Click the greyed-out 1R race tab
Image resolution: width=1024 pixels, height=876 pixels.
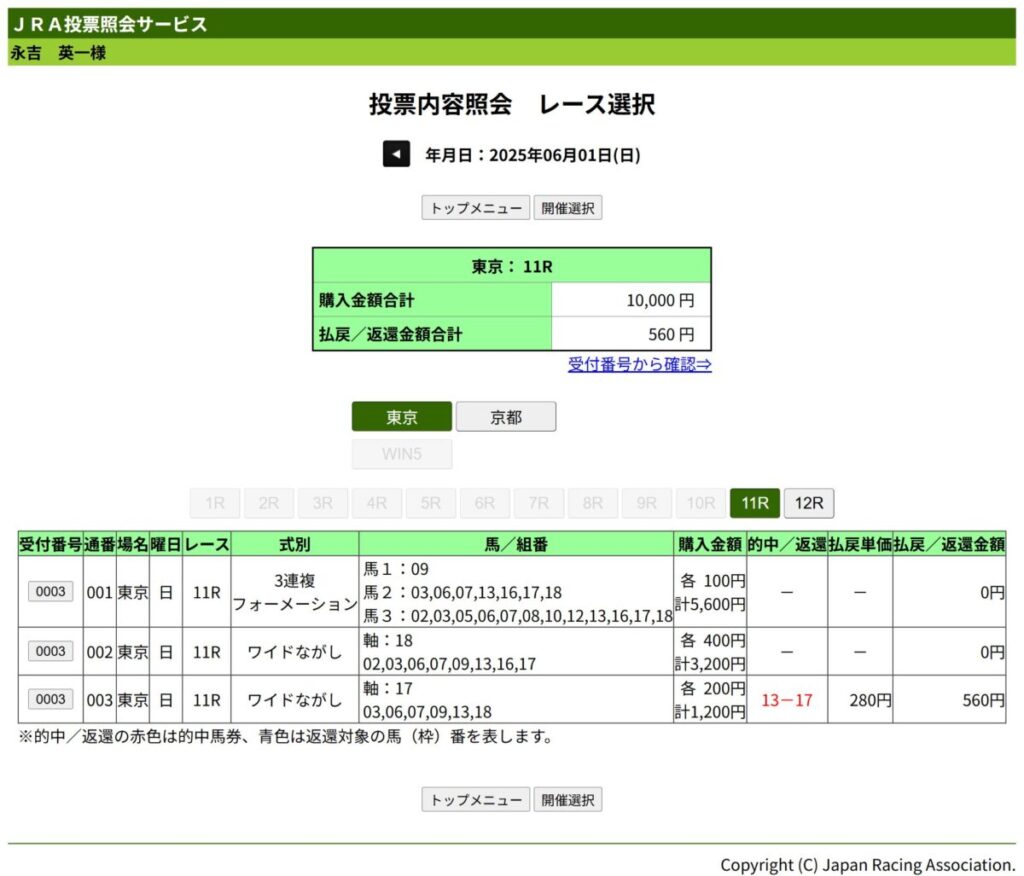(215, 503)
